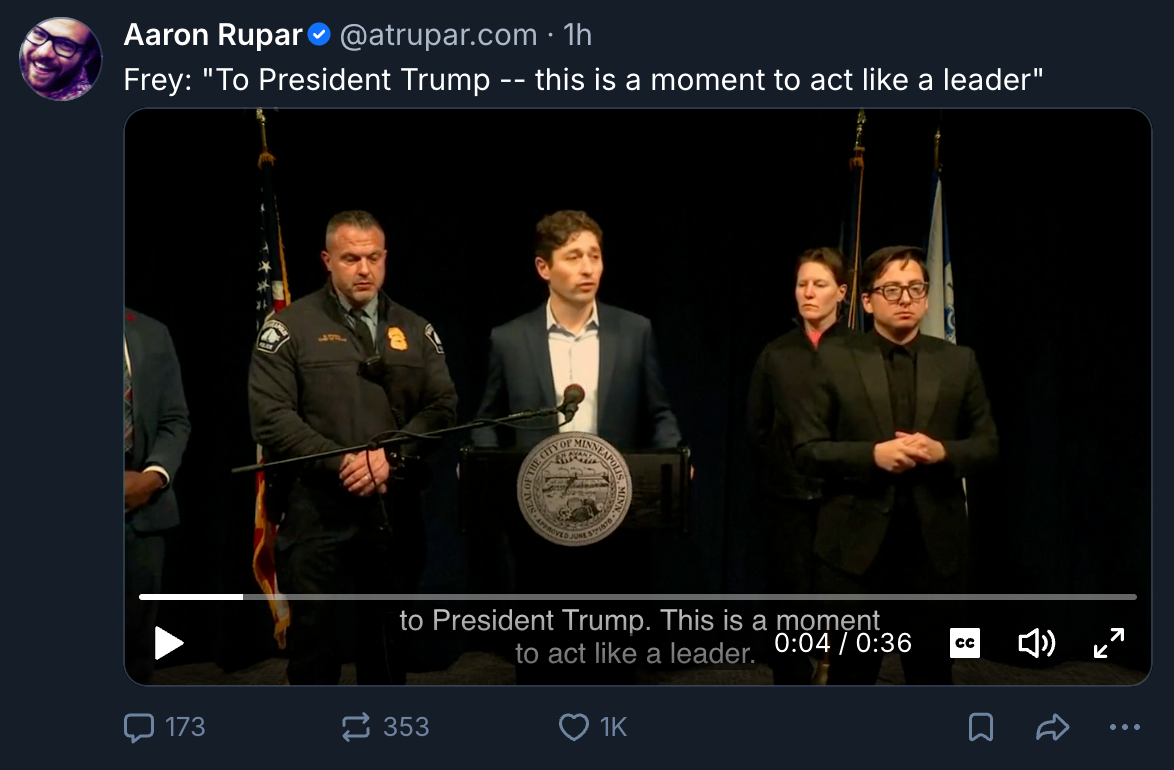Screen dimensions: 1174x770
Task: Click the 0:04 / 0:36 time display
Action: pos(843,643)
